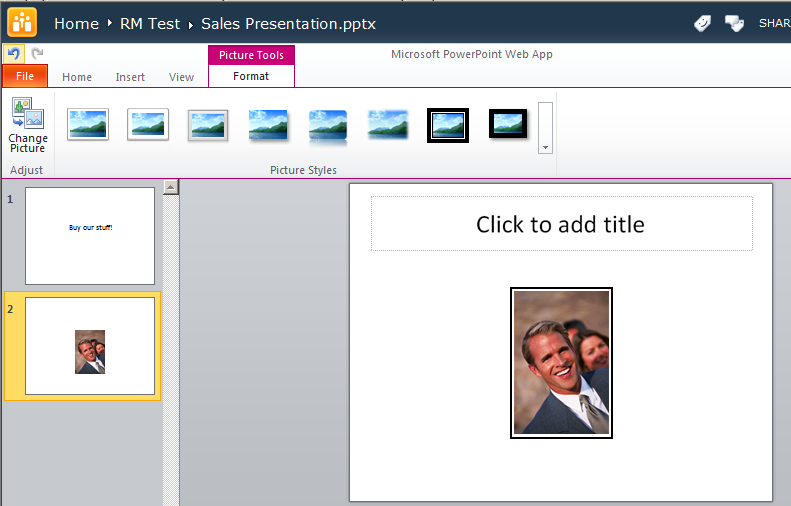This screenshot has height=506, width=791.
Task: Apply the double black frame picture style
Action: pyautogui.click(x=448, y=125)
